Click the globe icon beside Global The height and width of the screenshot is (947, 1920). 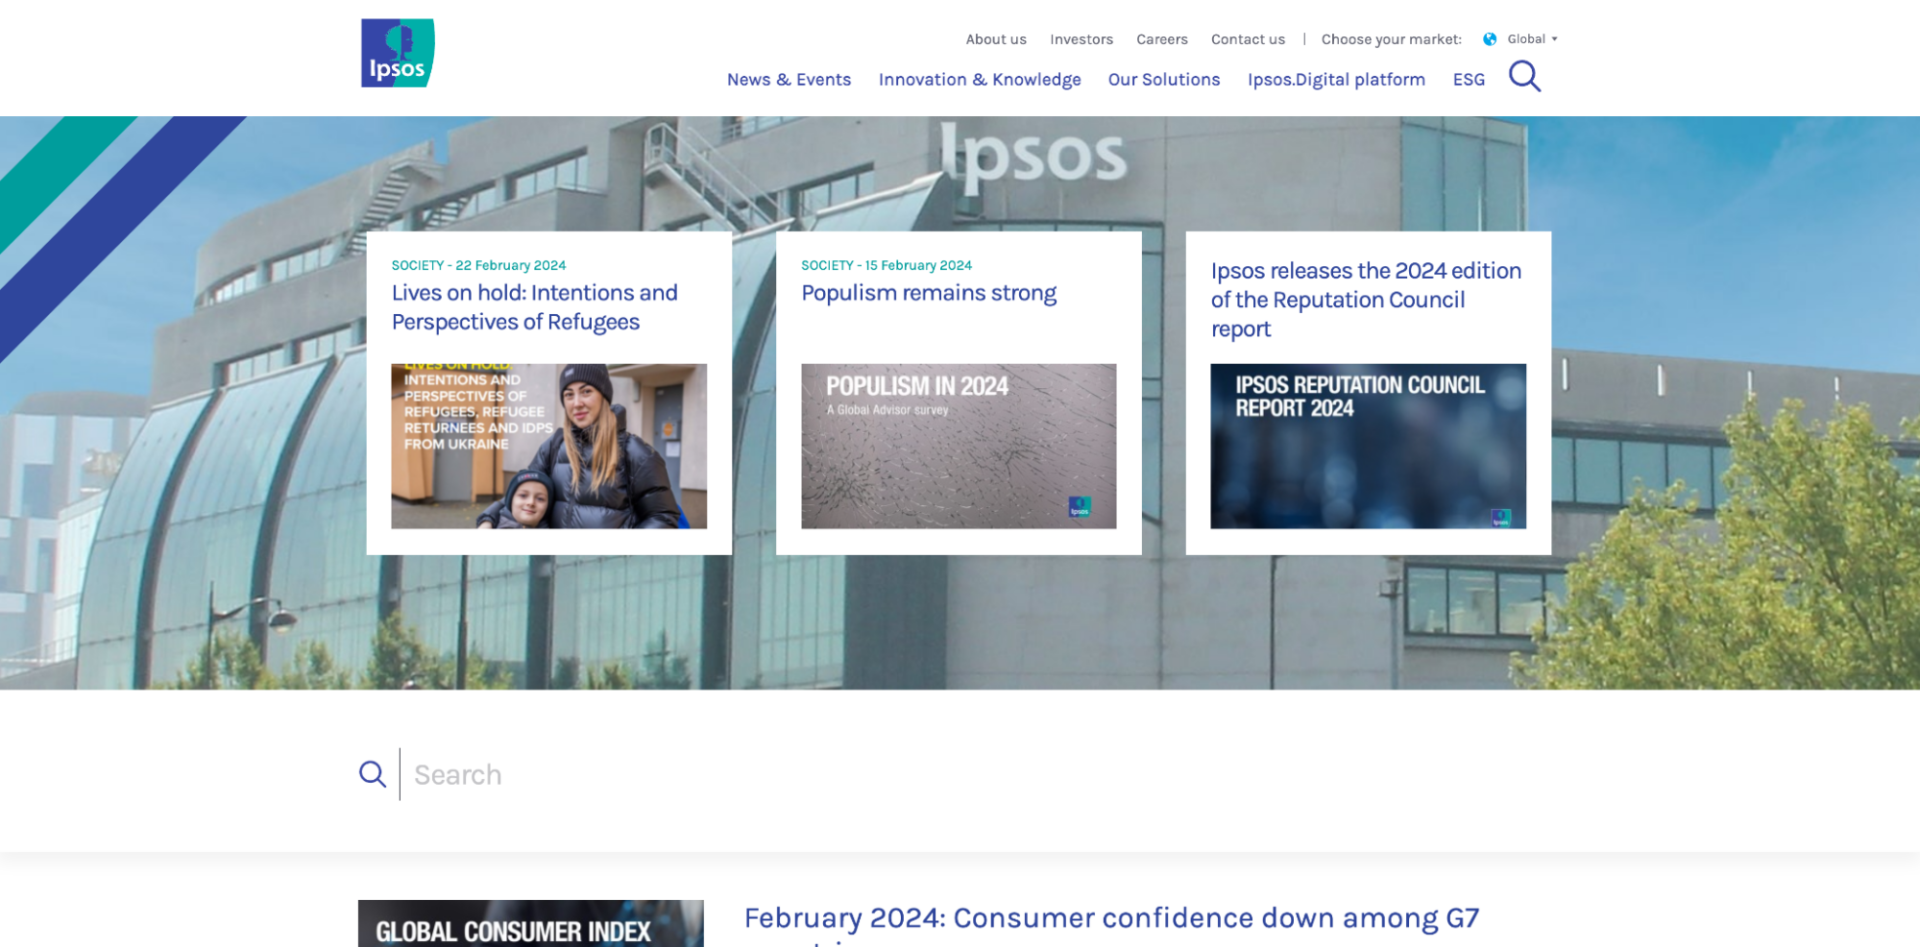point(1489,40)
